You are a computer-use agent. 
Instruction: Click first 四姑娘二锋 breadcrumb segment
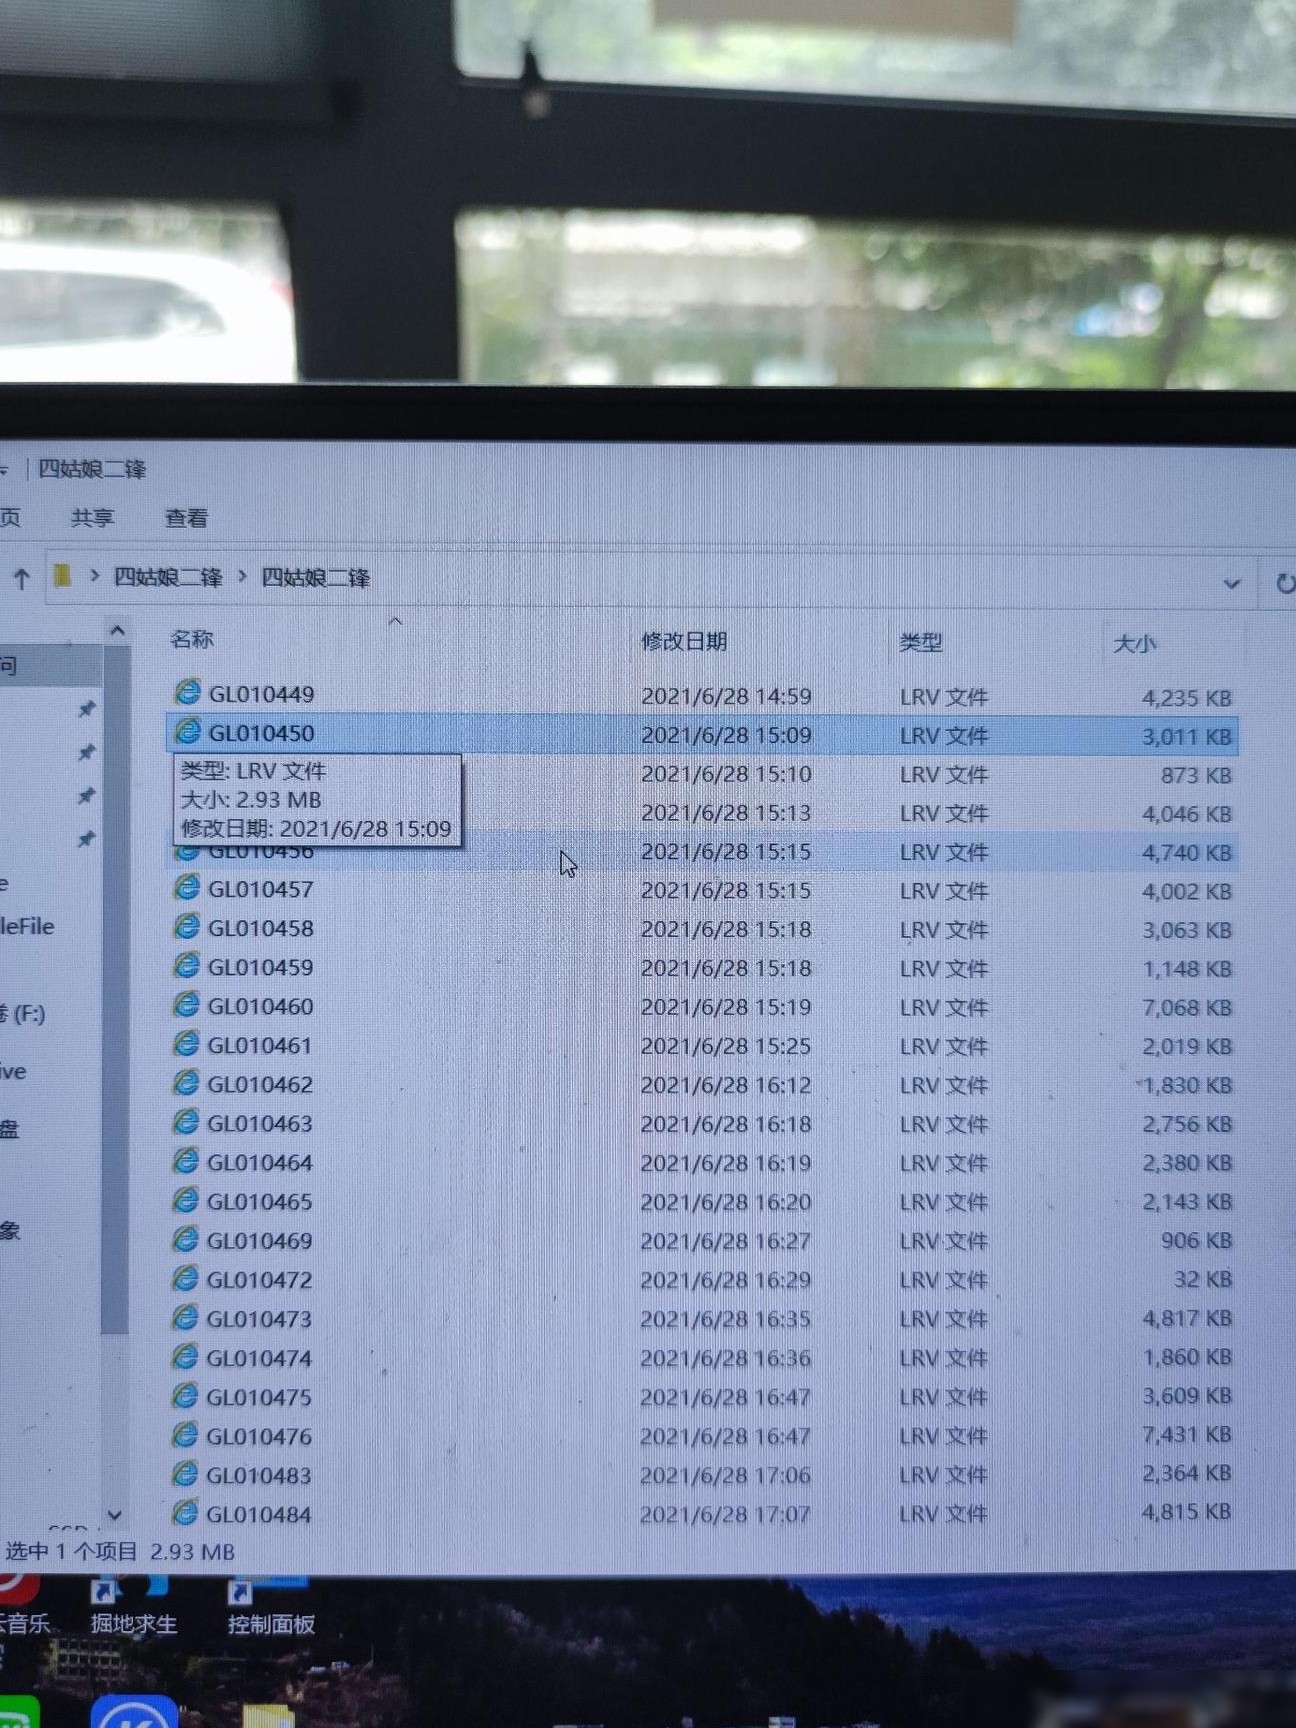click(x=167, y=577)
